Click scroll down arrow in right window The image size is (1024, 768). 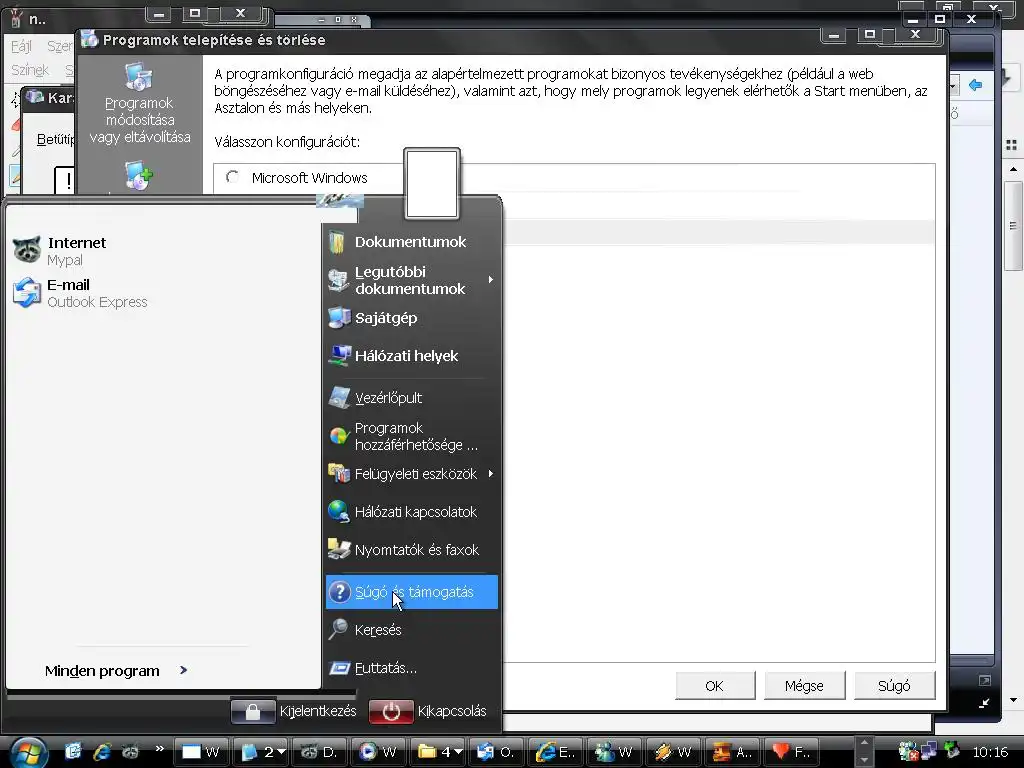[x=1013, y=700]
